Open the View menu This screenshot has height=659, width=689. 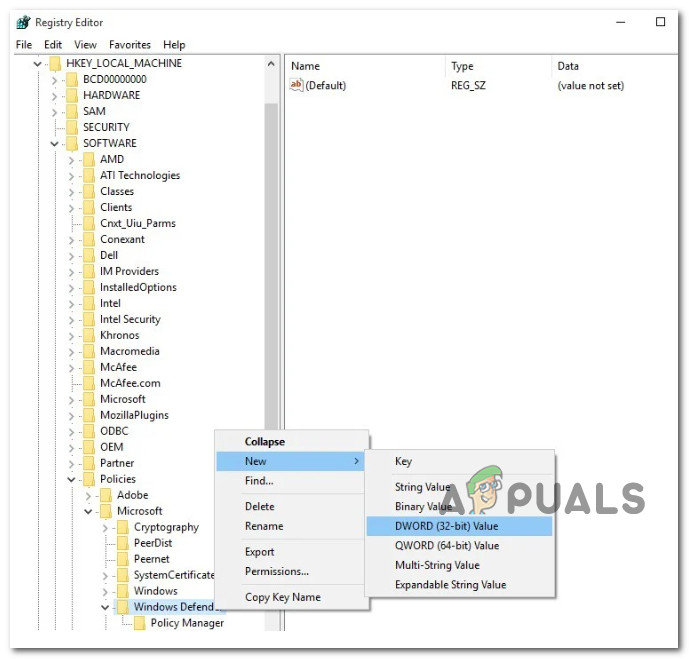pyautogui.click(x=85, y=45)
